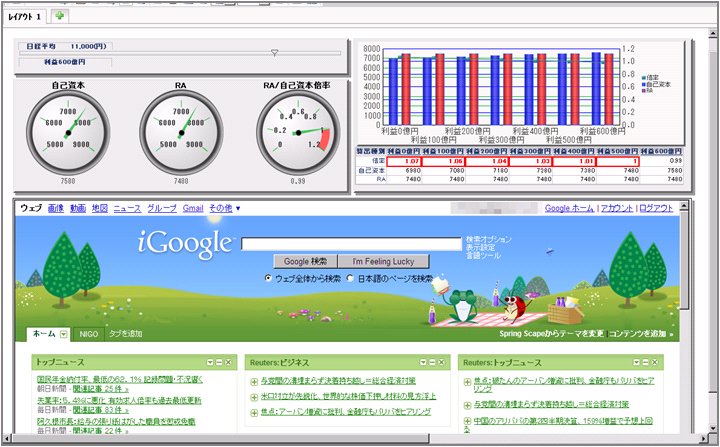Screen dimensions: 720x447
Task: Click the トップニュース gadget title
Action: tap(60, 362)
